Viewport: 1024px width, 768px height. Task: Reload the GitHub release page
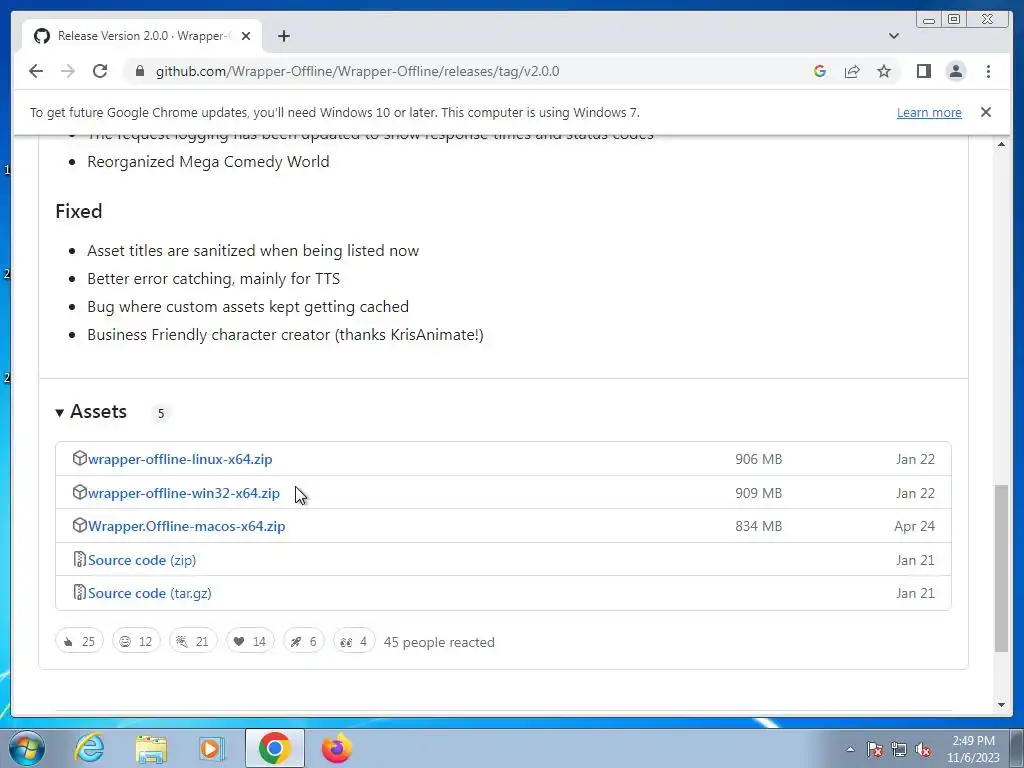click(x=100, y=71)
